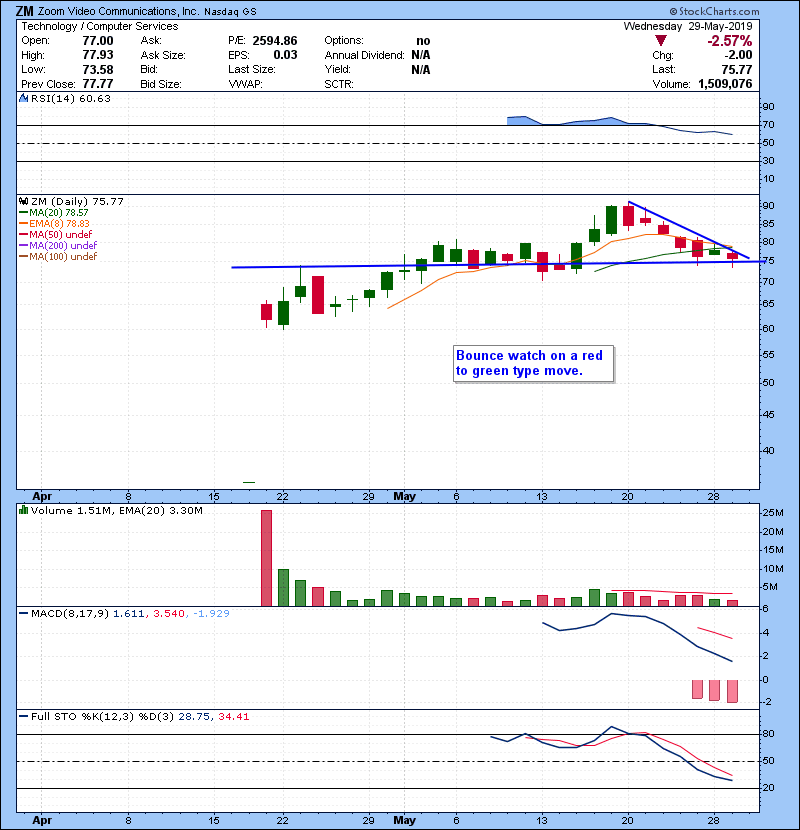Click the Annual Dividend label
The width and height of the screenshot is (800, 830).
364,55
